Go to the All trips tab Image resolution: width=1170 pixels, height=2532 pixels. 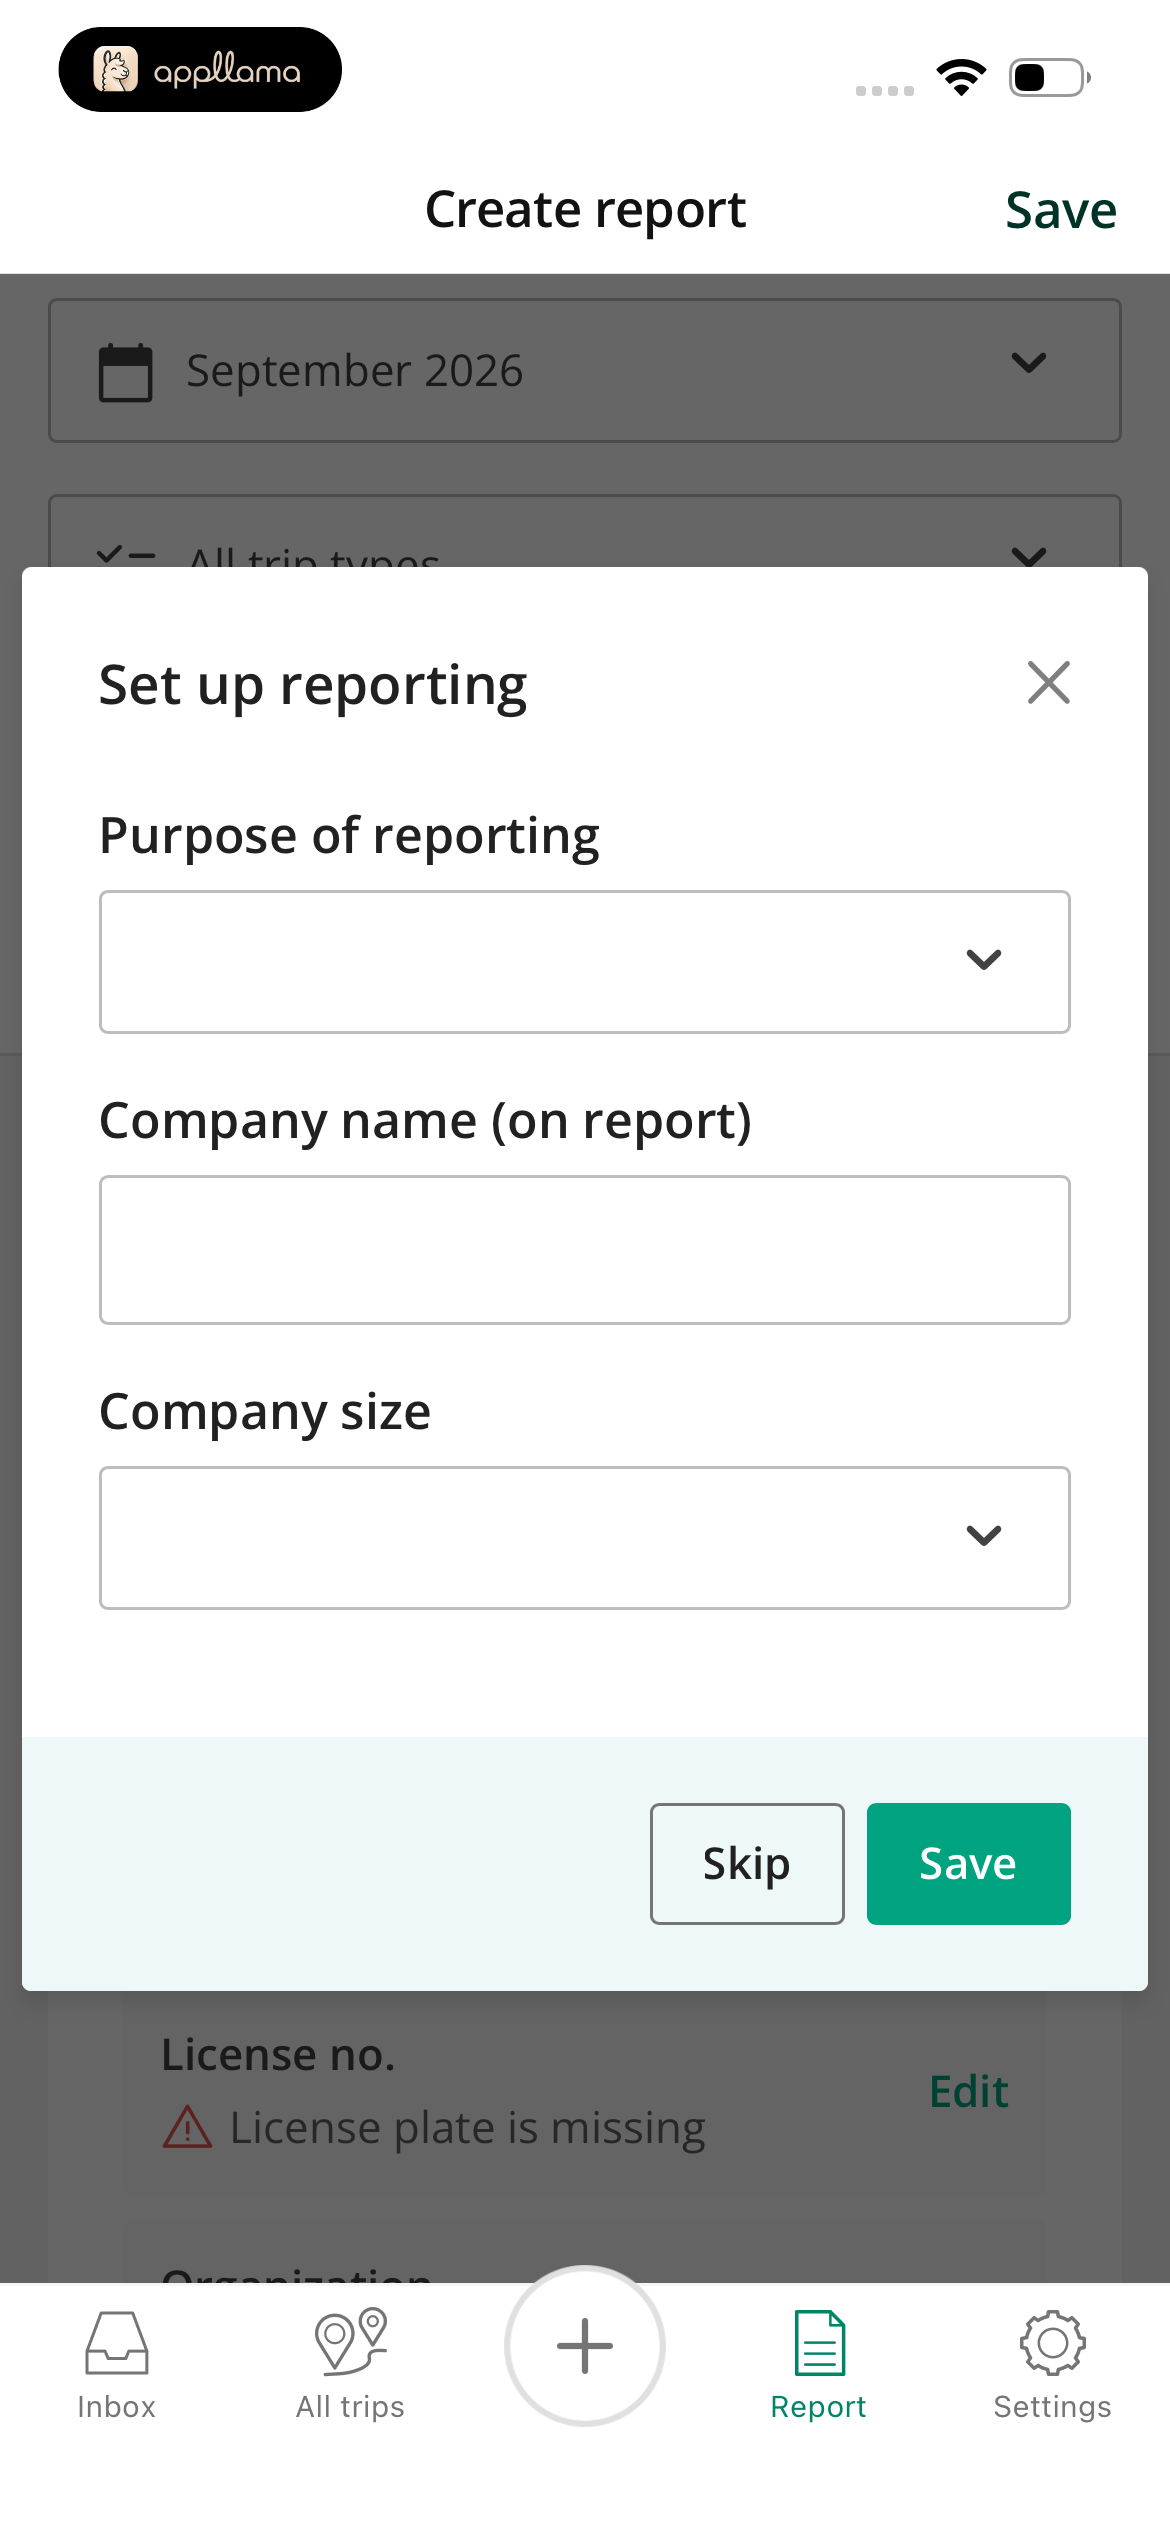(350, 2365)
